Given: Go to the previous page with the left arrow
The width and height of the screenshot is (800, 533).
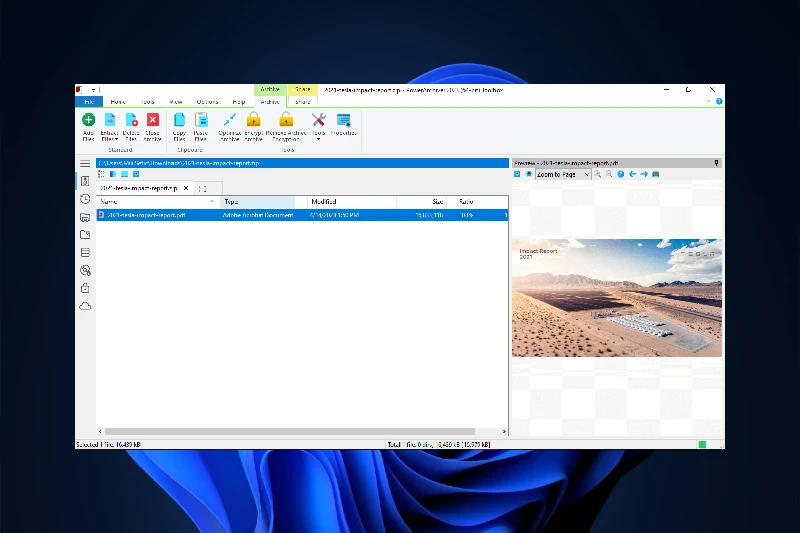Looking at the screenshot, I should (633, 174).
